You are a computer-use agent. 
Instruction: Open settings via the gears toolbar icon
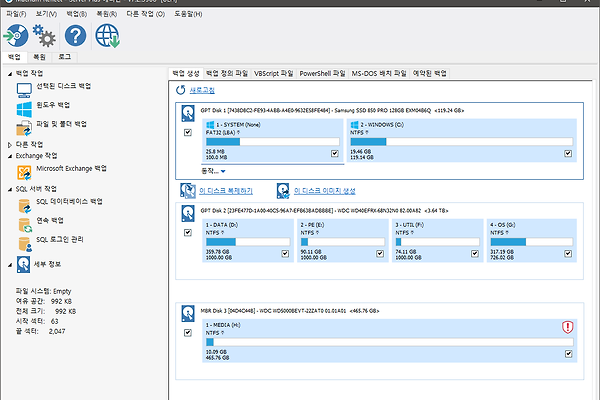45,37
